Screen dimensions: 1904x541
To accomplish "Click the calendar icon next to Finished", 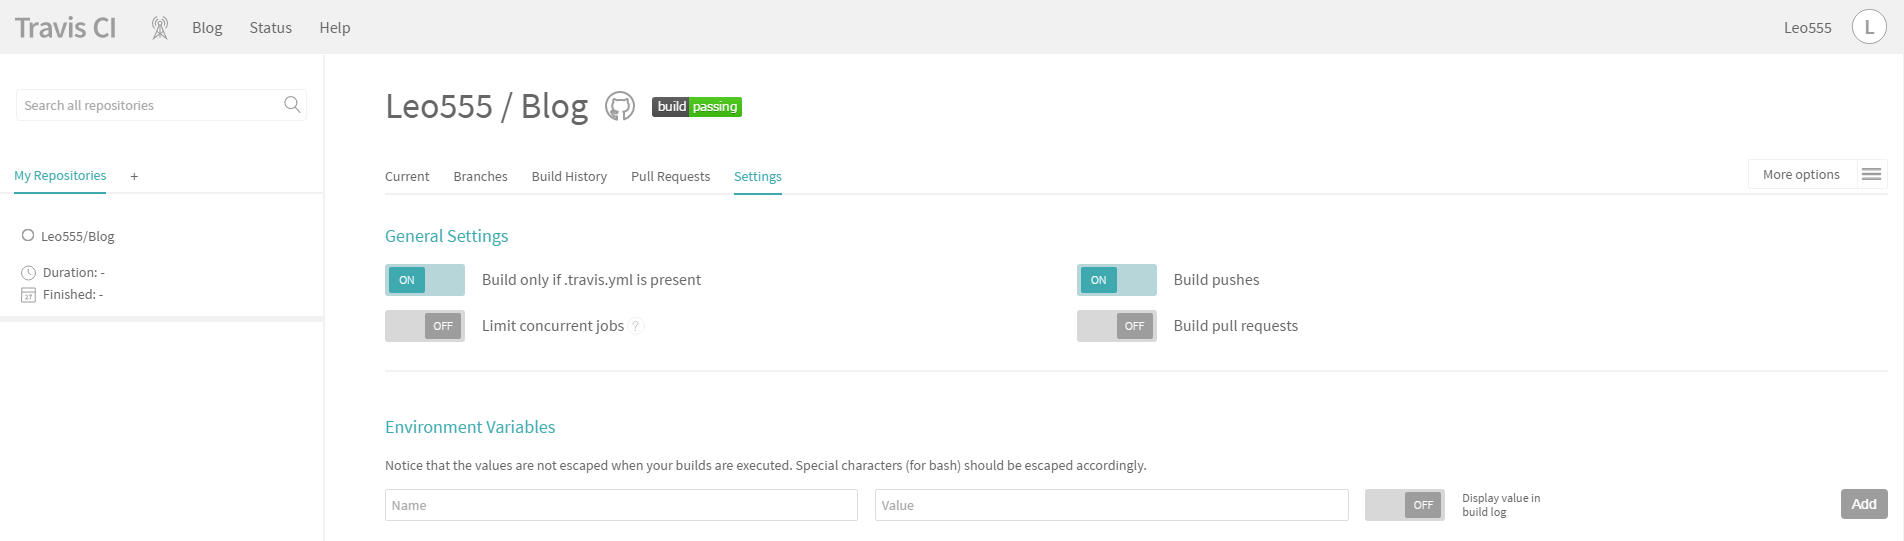I will [x=28, y=295].
